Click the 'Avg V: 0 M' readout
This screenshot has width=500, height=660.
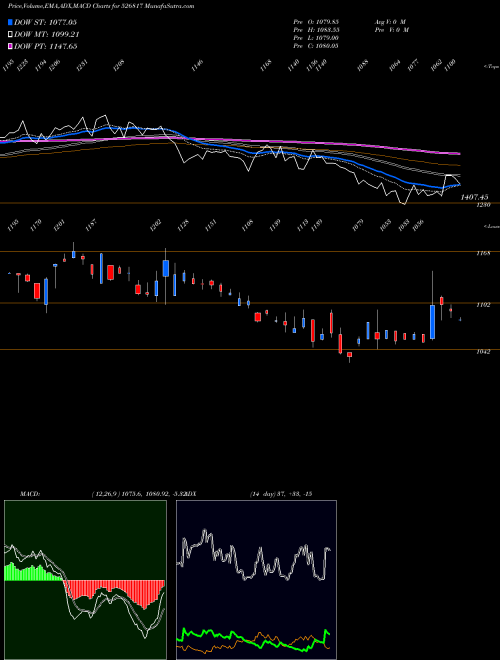(x=390, y=22)
